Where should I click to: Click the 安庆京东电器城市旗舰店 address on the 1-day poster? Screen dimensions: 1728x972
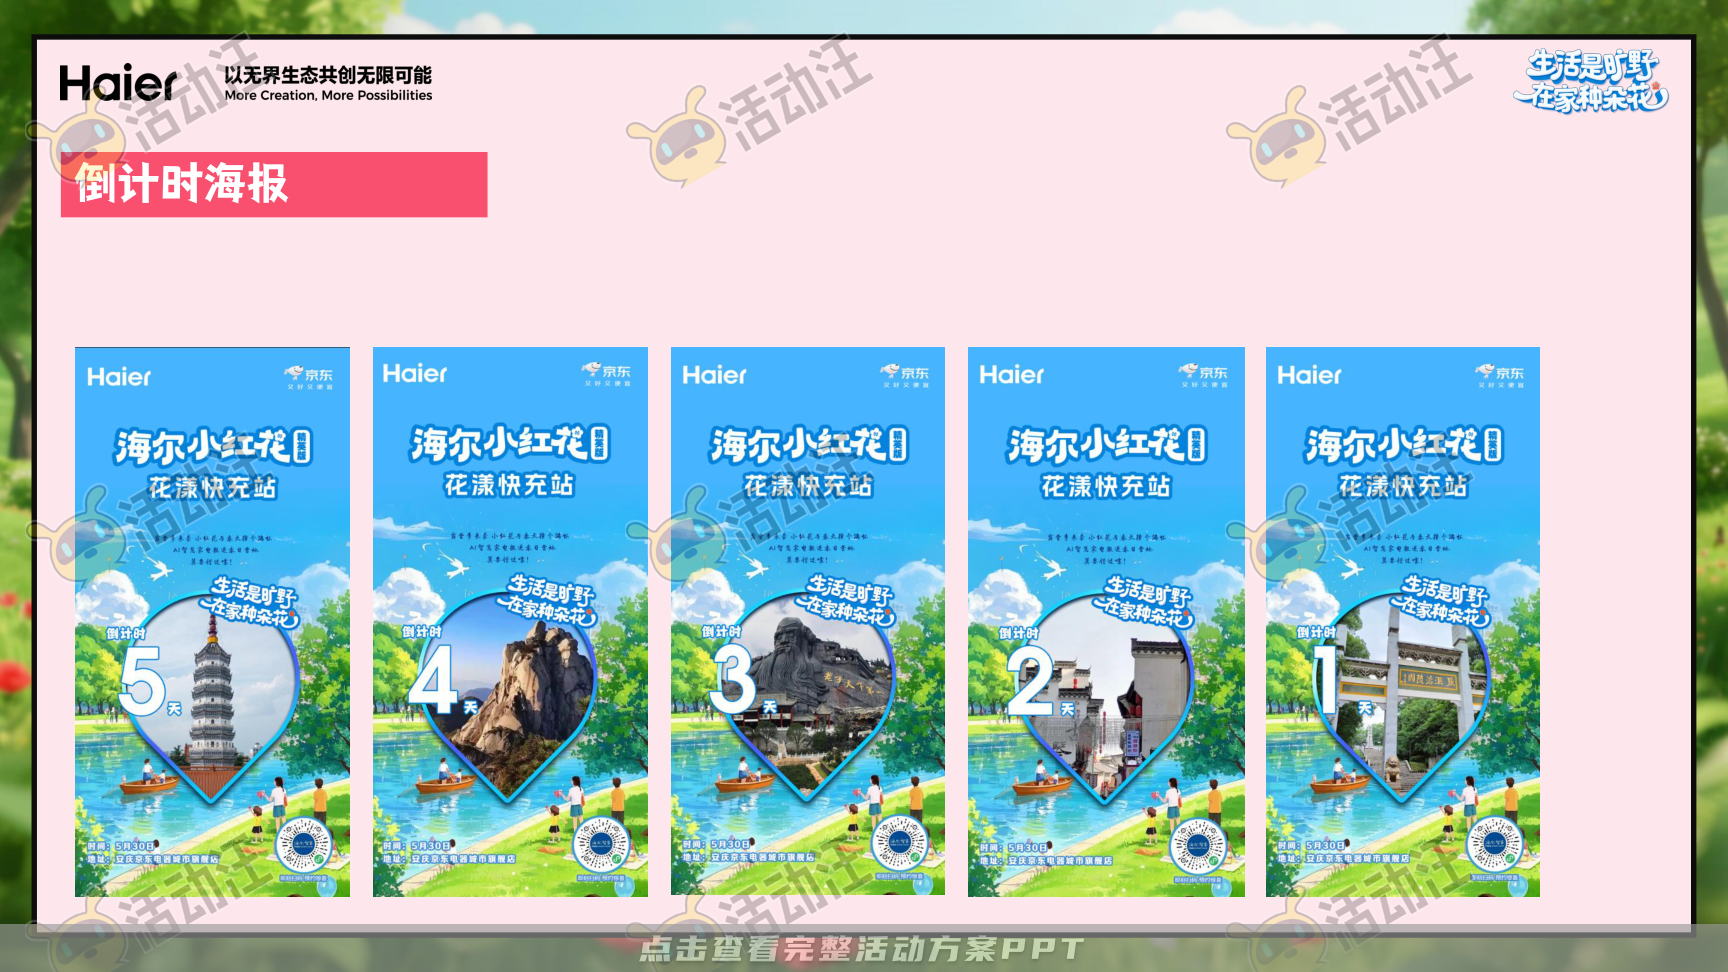click(x=1357, y=858)
